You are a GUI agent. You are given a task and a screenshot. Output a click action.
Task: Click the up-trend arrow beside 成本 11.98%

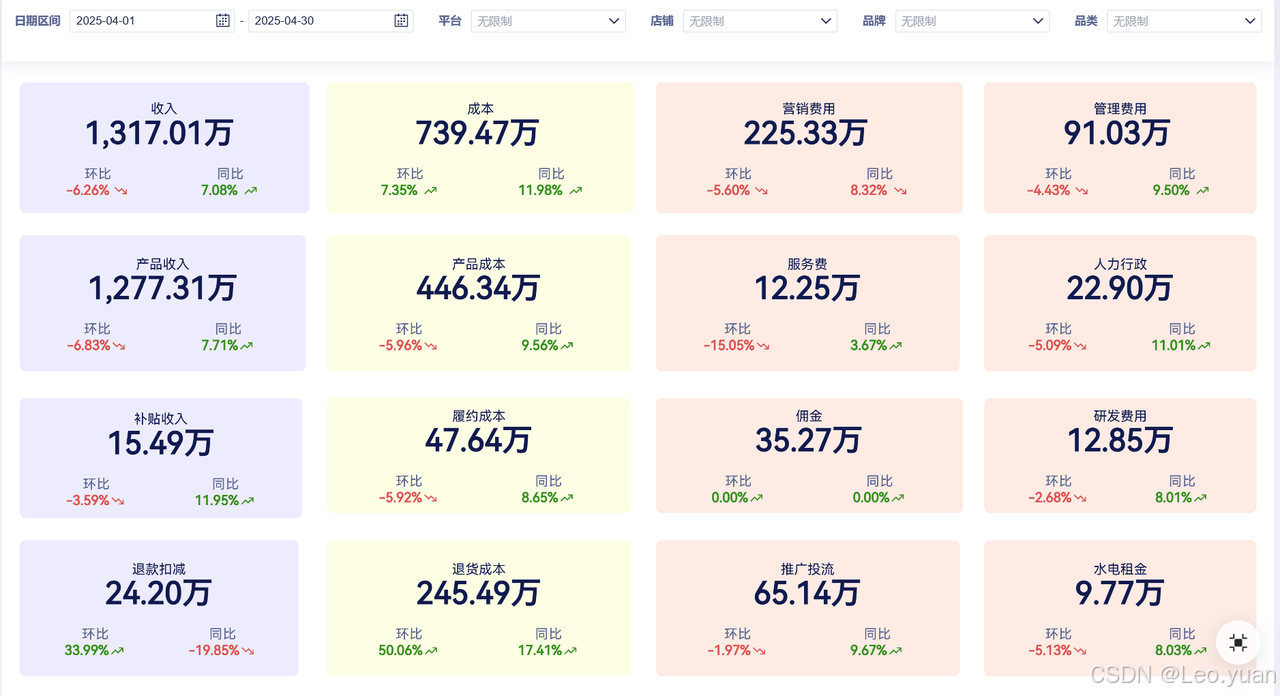tap(576, 190)
